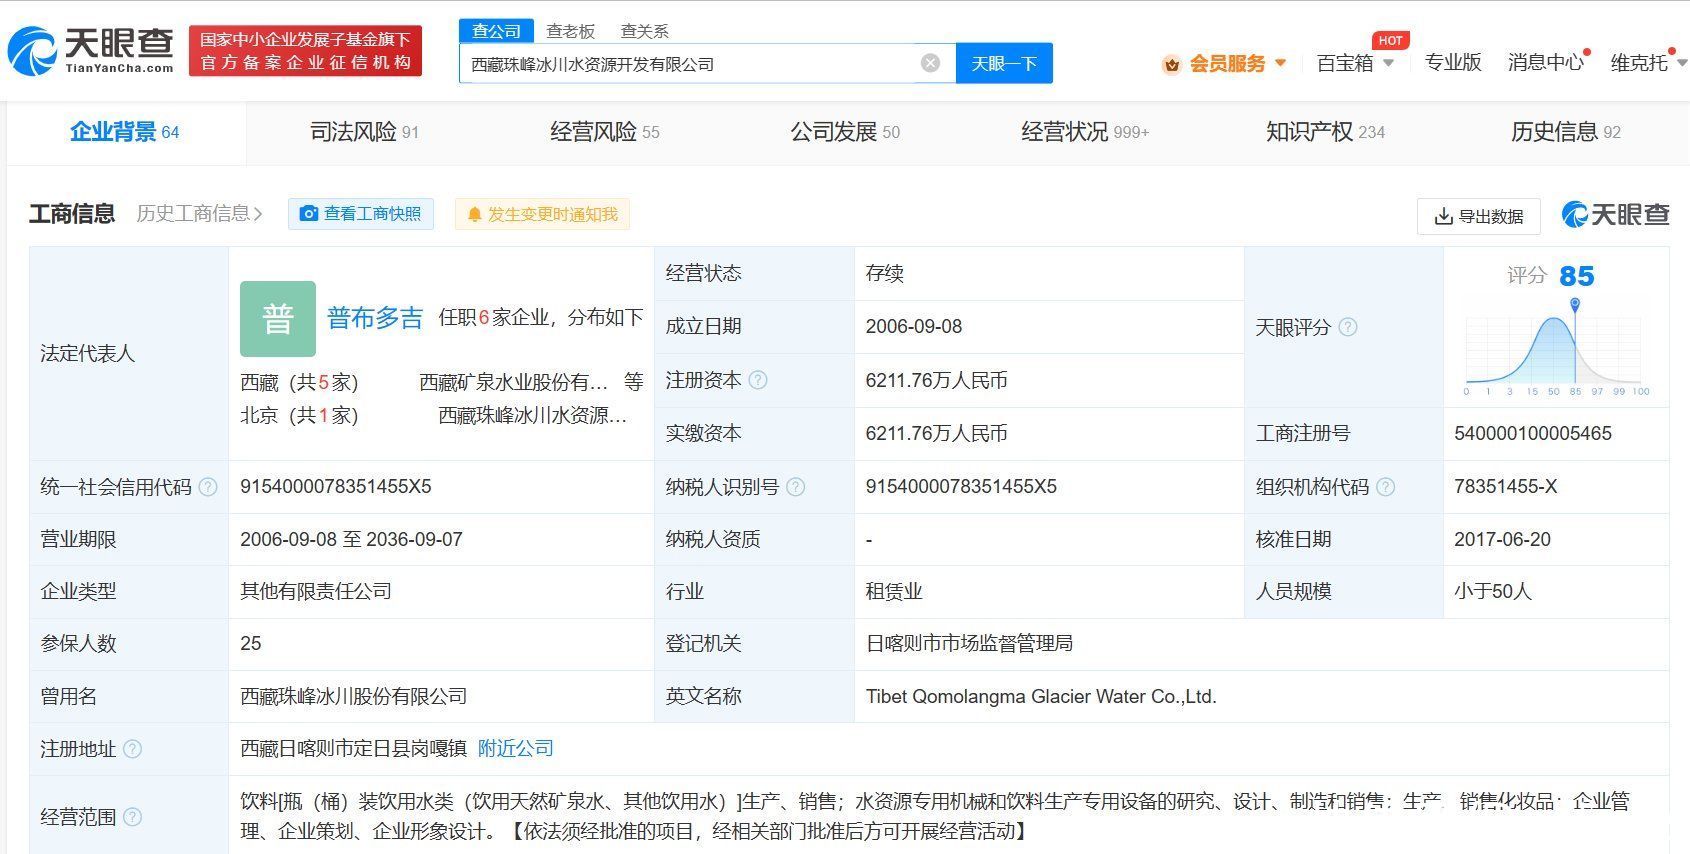Click approval date 2017-06-20

(1503, 539)
